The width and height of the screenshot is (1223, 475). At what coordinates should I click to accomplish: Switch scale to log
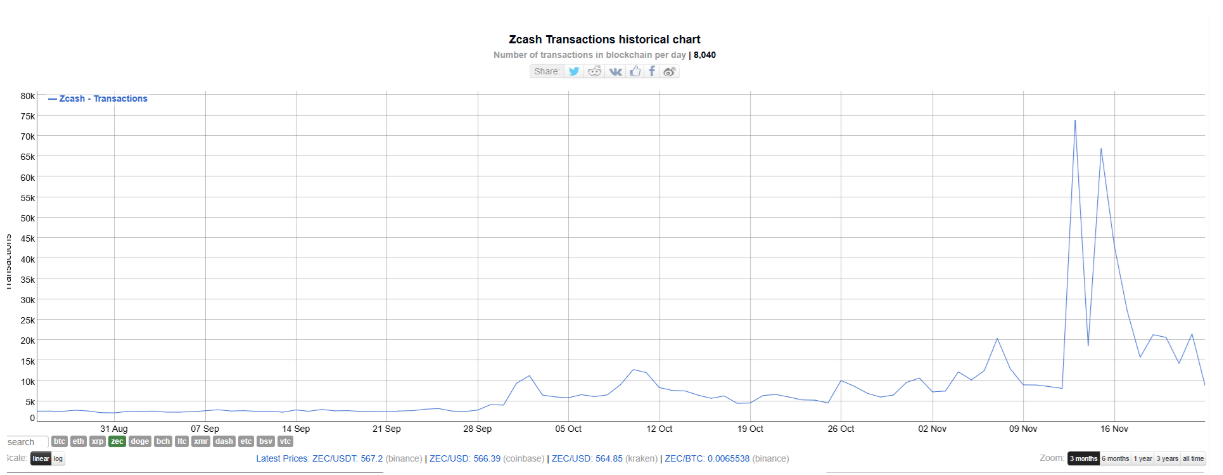(x=58, y=458)
